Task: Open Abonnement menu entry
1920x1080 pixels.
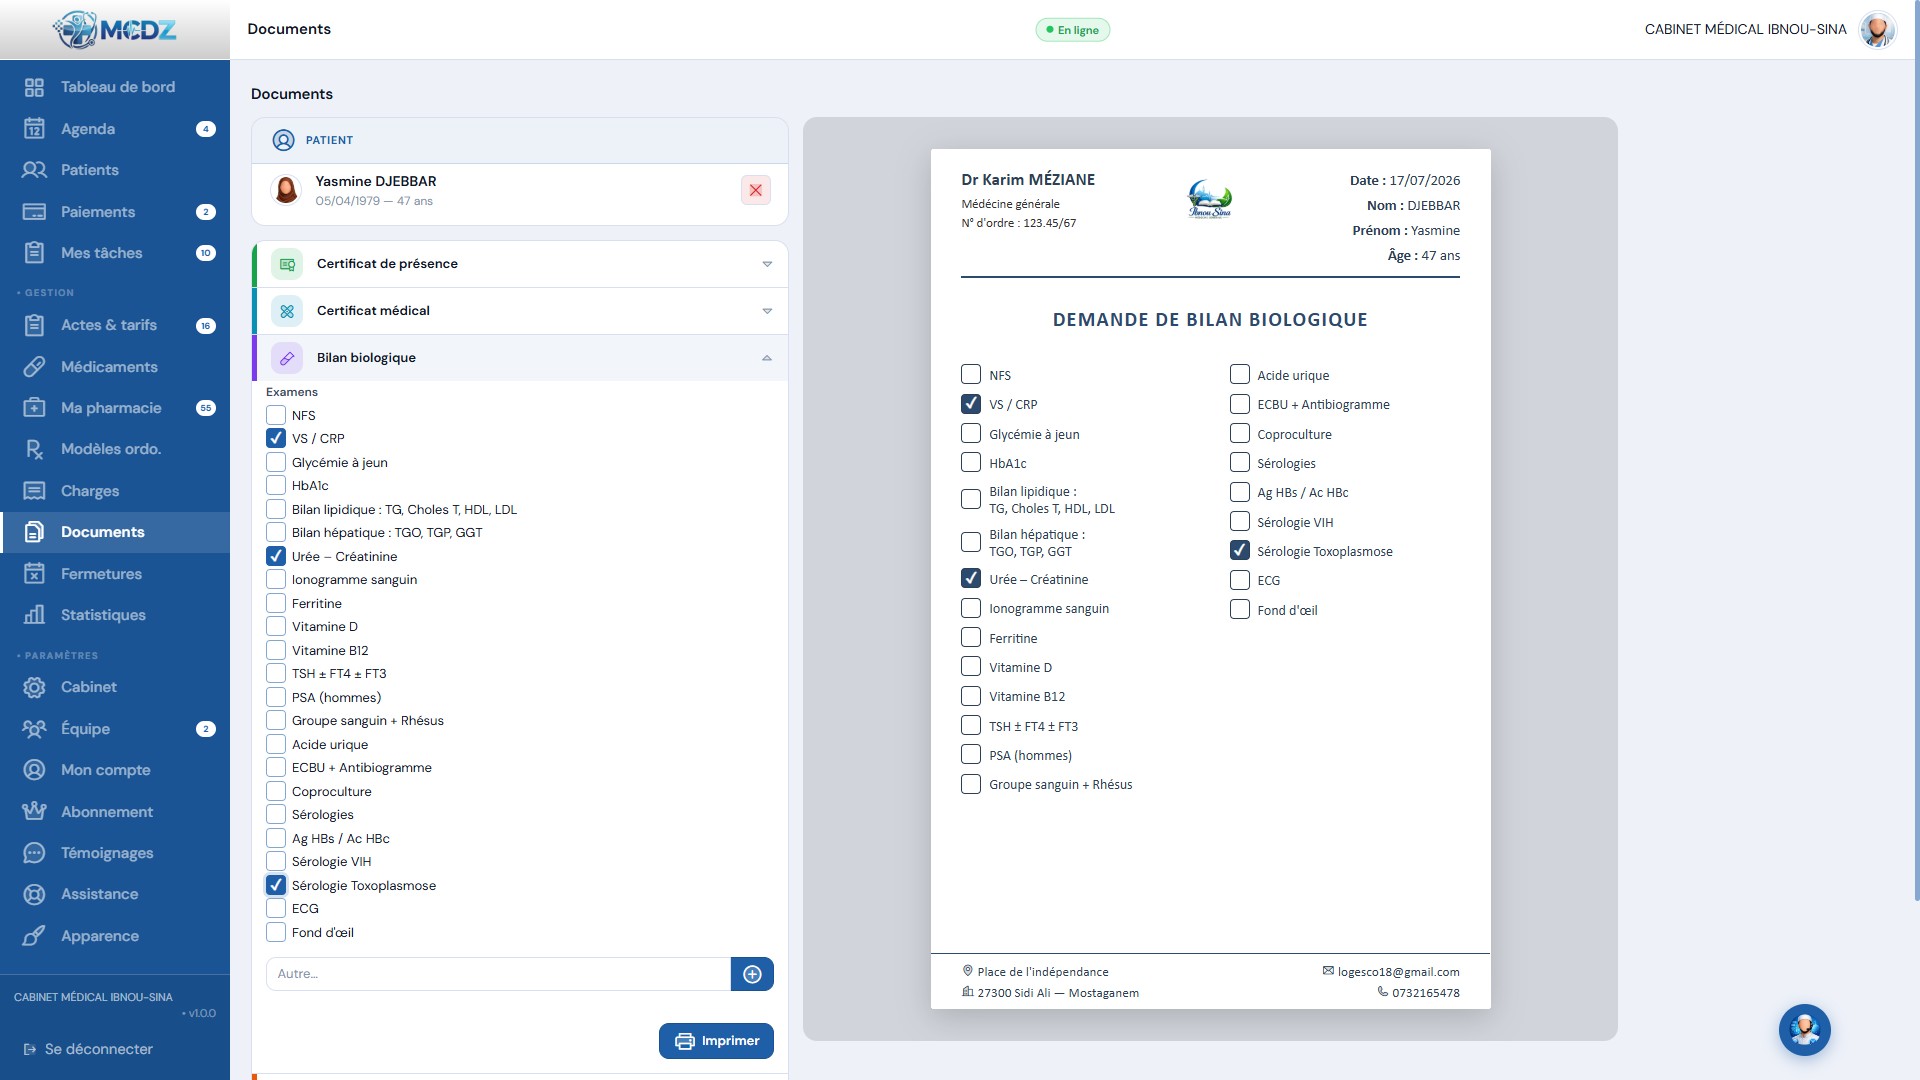Action: [115, 812]
